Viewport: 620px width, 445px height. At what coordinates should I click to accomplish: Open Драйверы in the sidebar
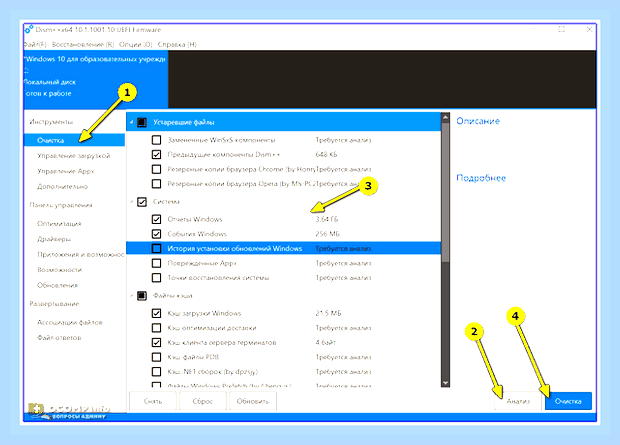pyautogui.click(x=54, y=239)
